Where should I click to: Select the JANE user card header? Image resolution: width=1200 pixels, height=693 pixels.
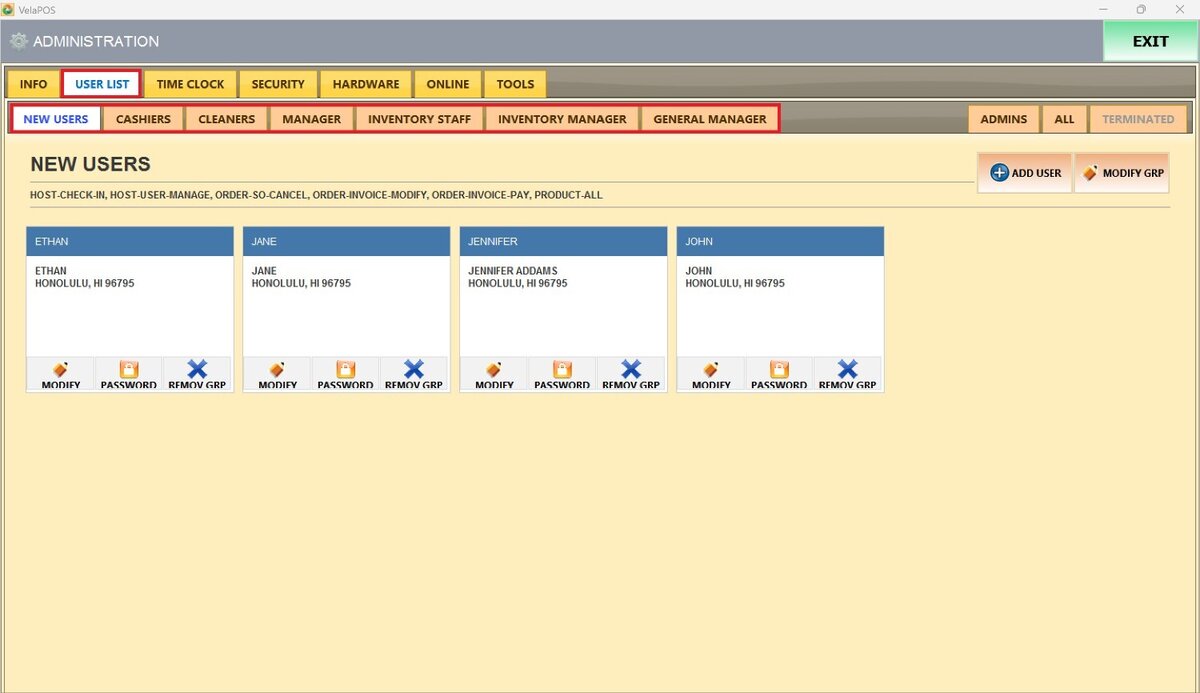click(347, 241)
